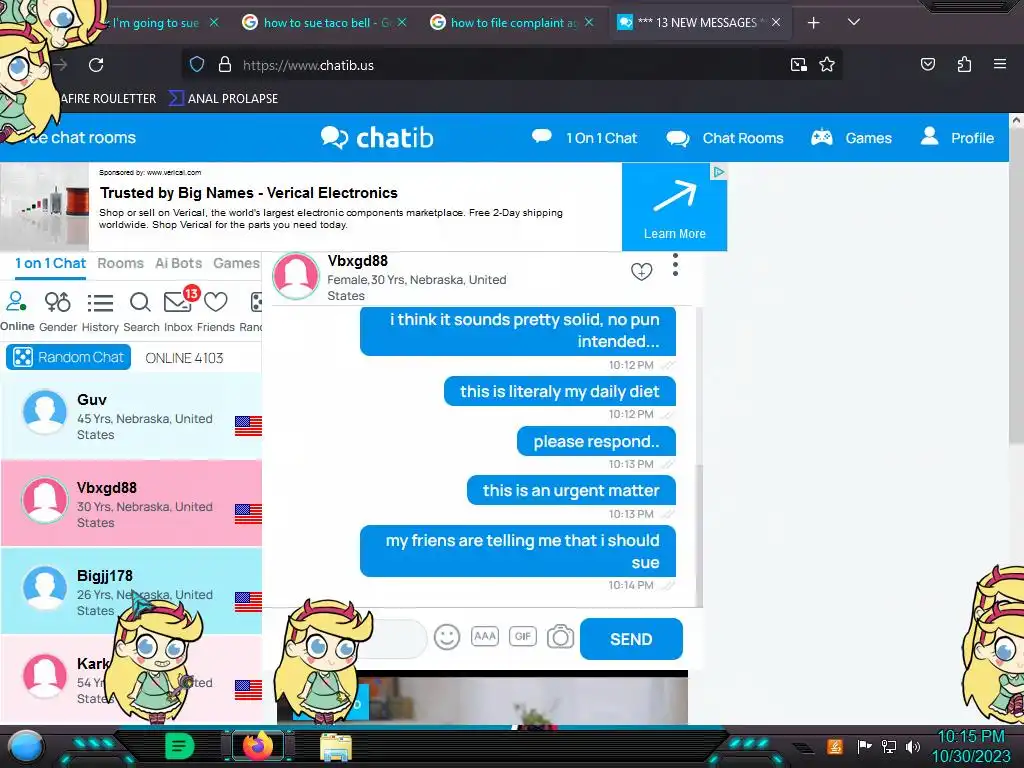The height and width of the screenshot is (768, 1024).
Task: Open 1 On 1 Chat in header
Action: tap(584, 138)
